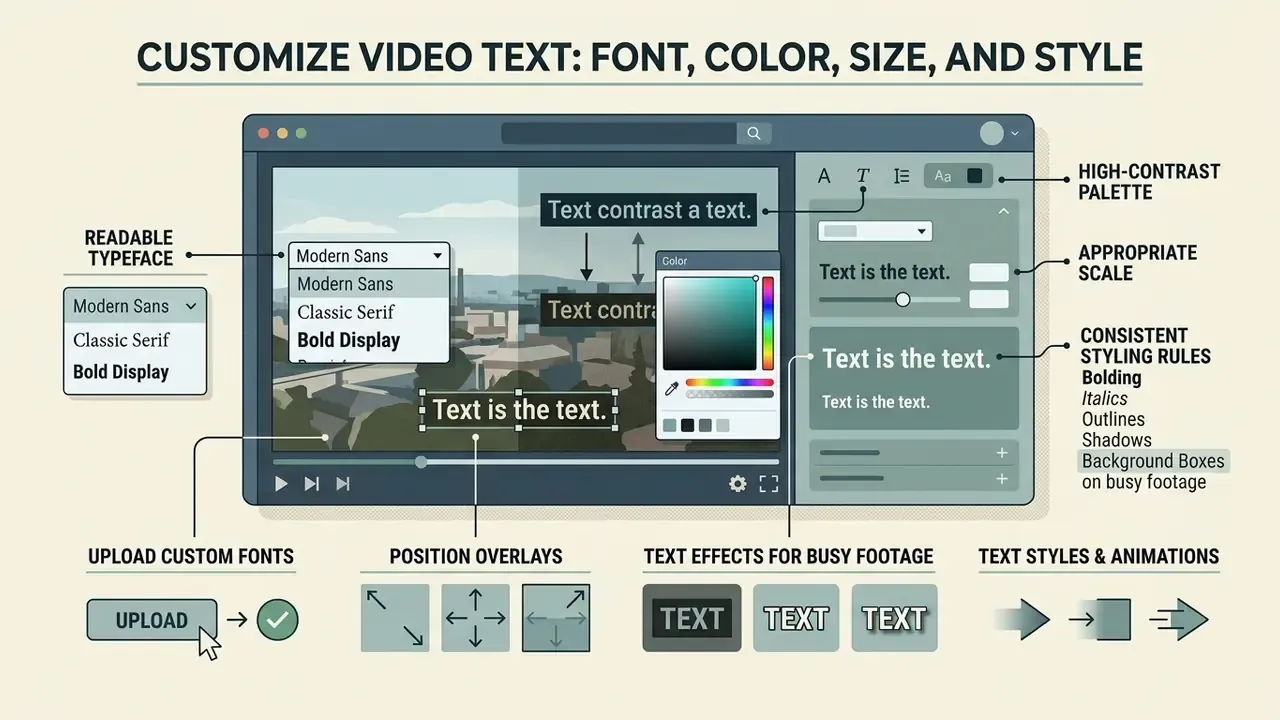This screenshot has height=720, width=1280.
Task: Expand the lower collapsed row with its plus sign
Action: pyautogui.click(x=1002, y=479)
